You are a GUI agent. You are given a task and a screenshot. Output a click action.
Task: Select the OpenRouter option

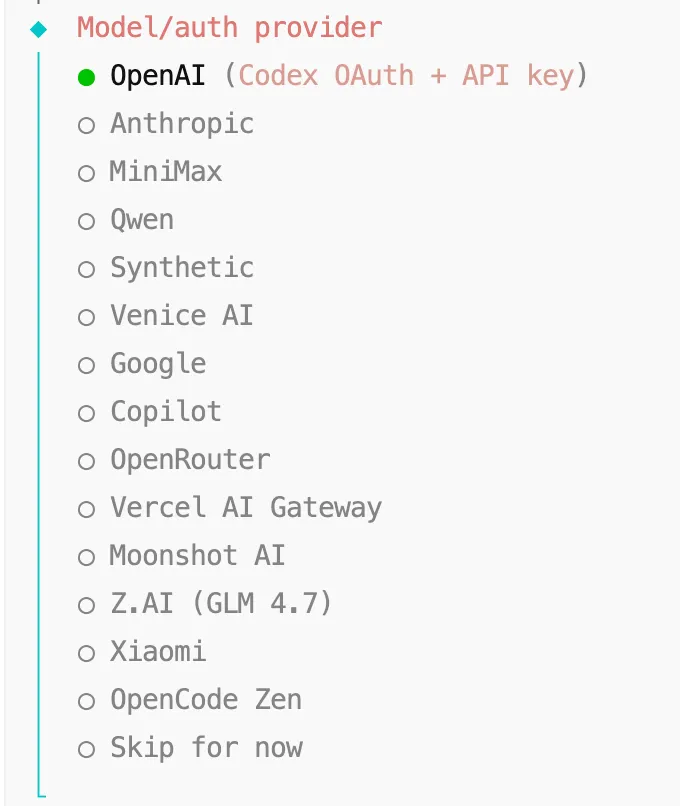87,461
